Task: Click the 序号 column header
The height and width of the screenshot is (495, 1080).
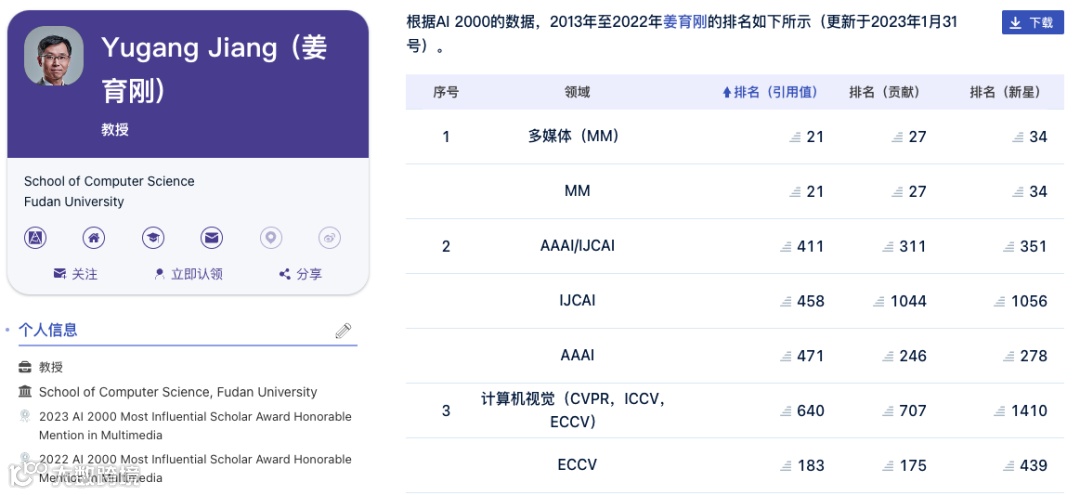Action: [446, 92]
